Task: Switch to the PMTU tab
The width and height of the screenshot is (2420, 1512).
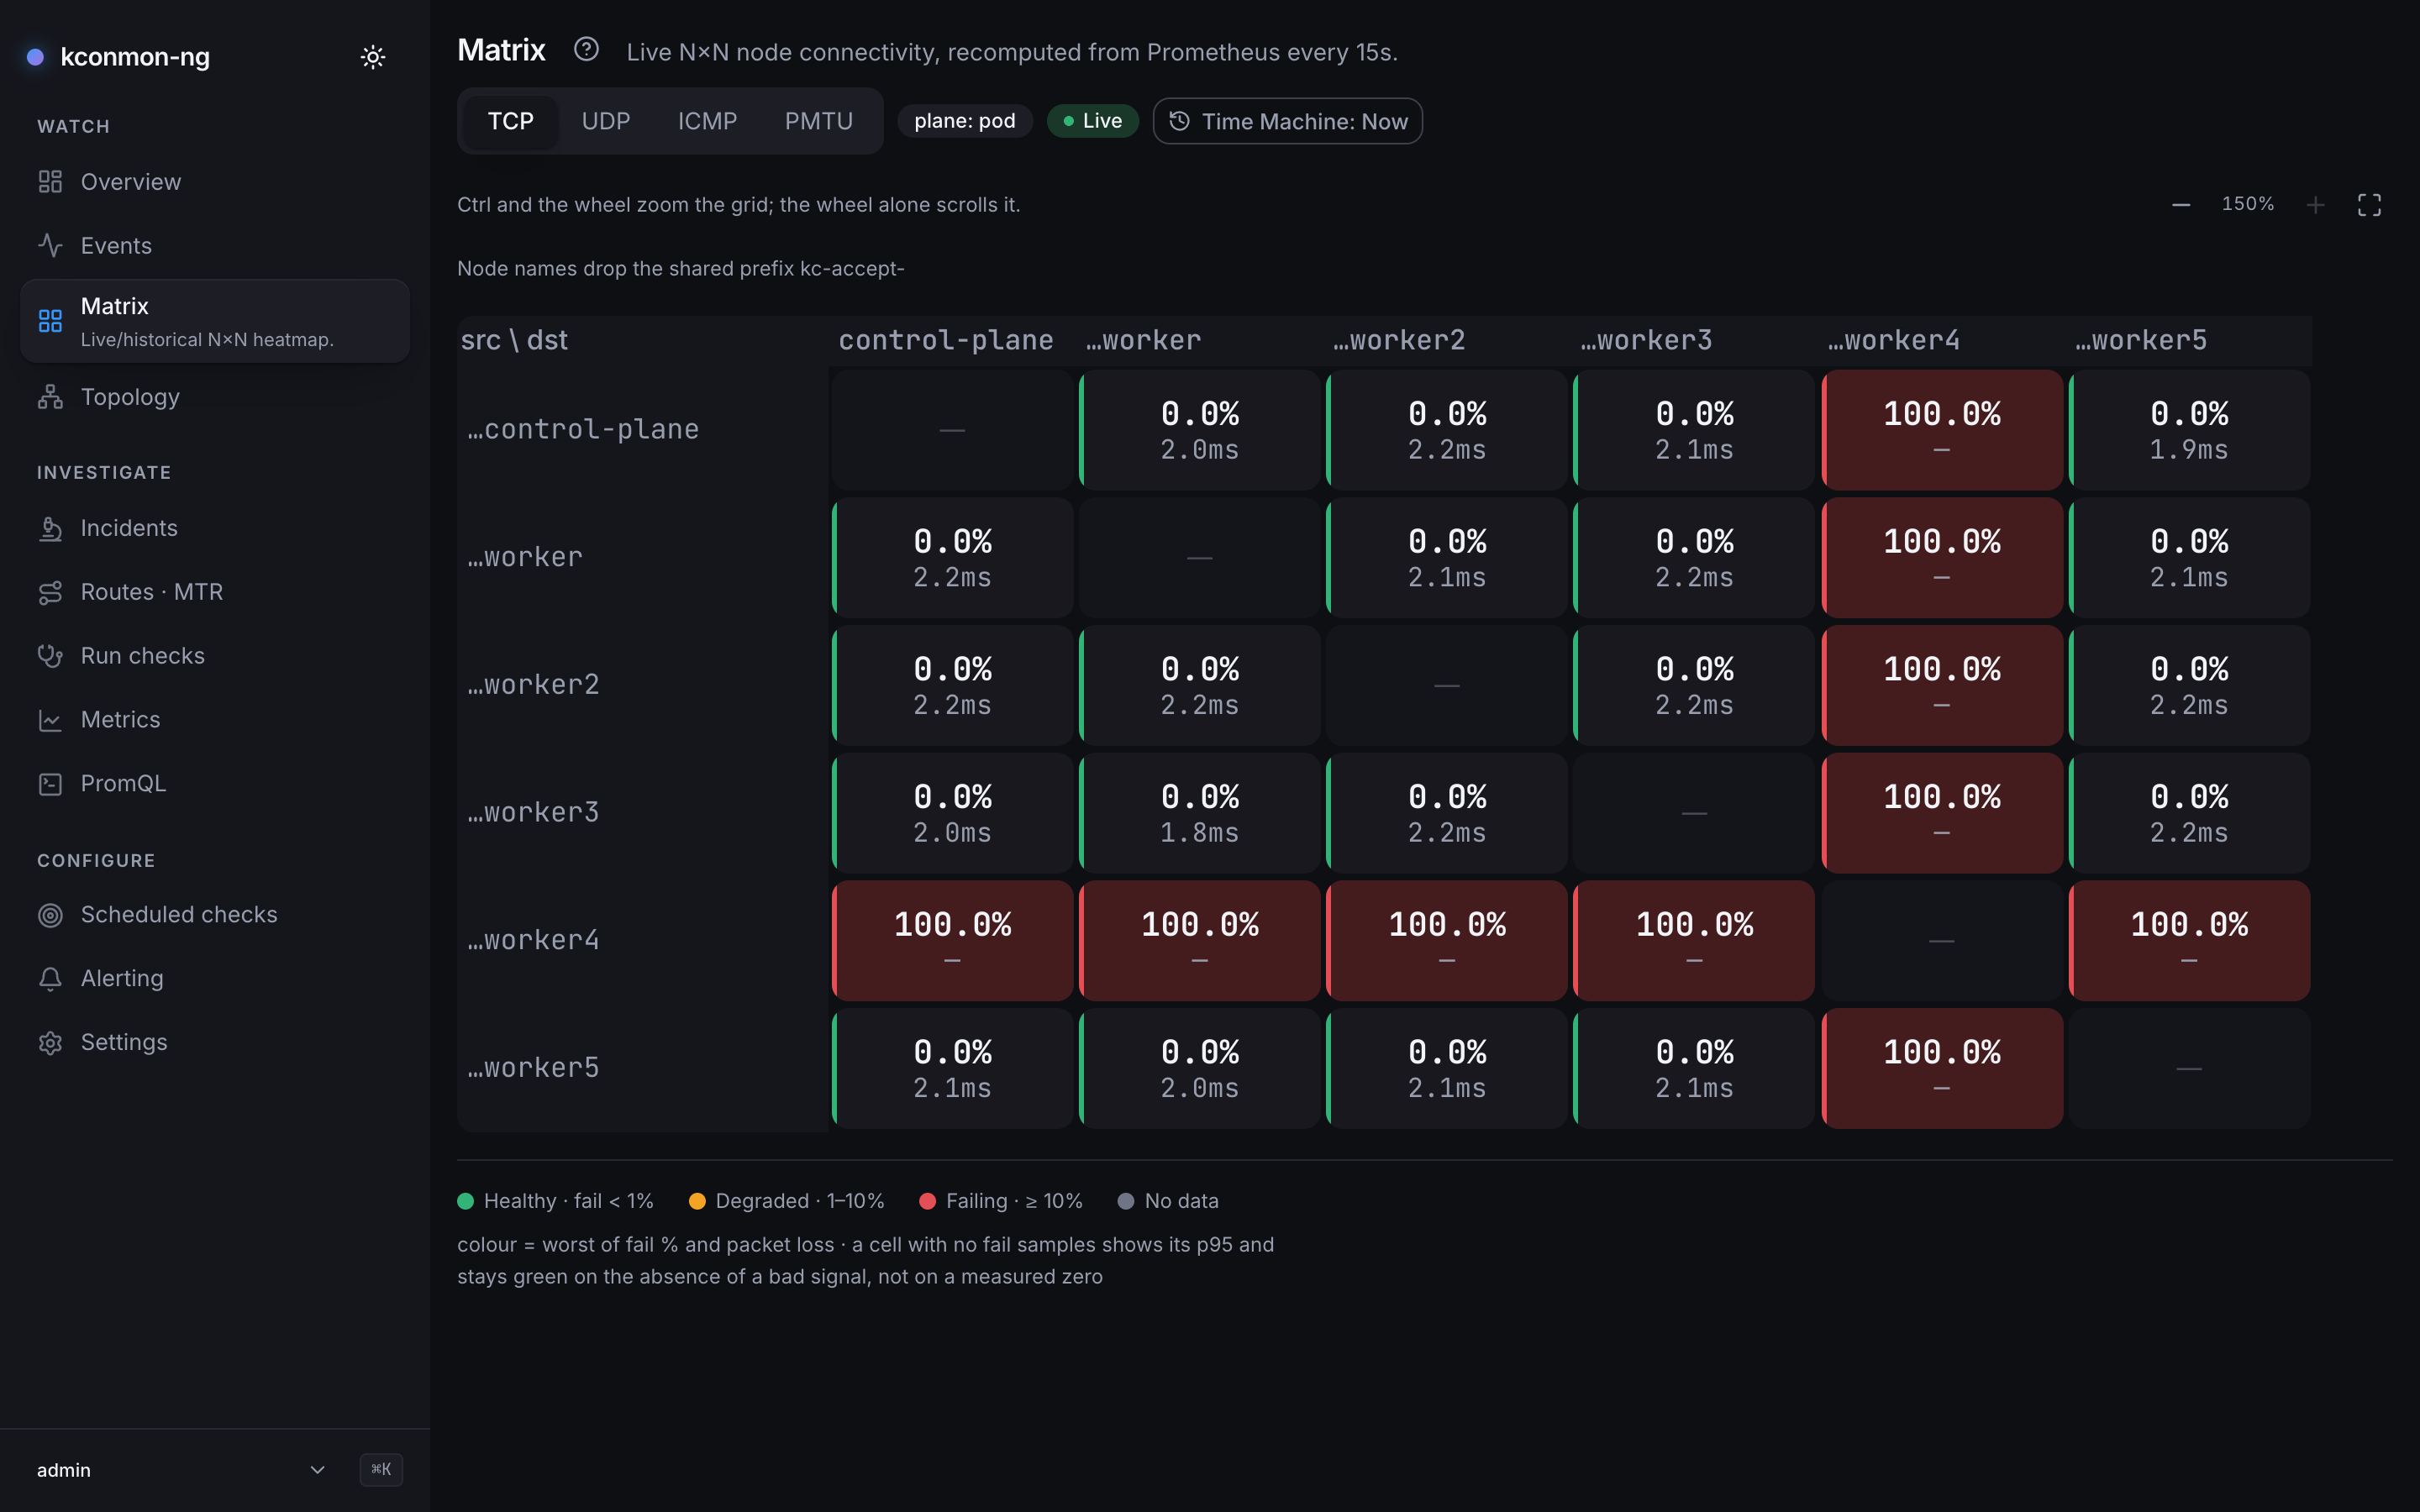Action: (819, 121)
